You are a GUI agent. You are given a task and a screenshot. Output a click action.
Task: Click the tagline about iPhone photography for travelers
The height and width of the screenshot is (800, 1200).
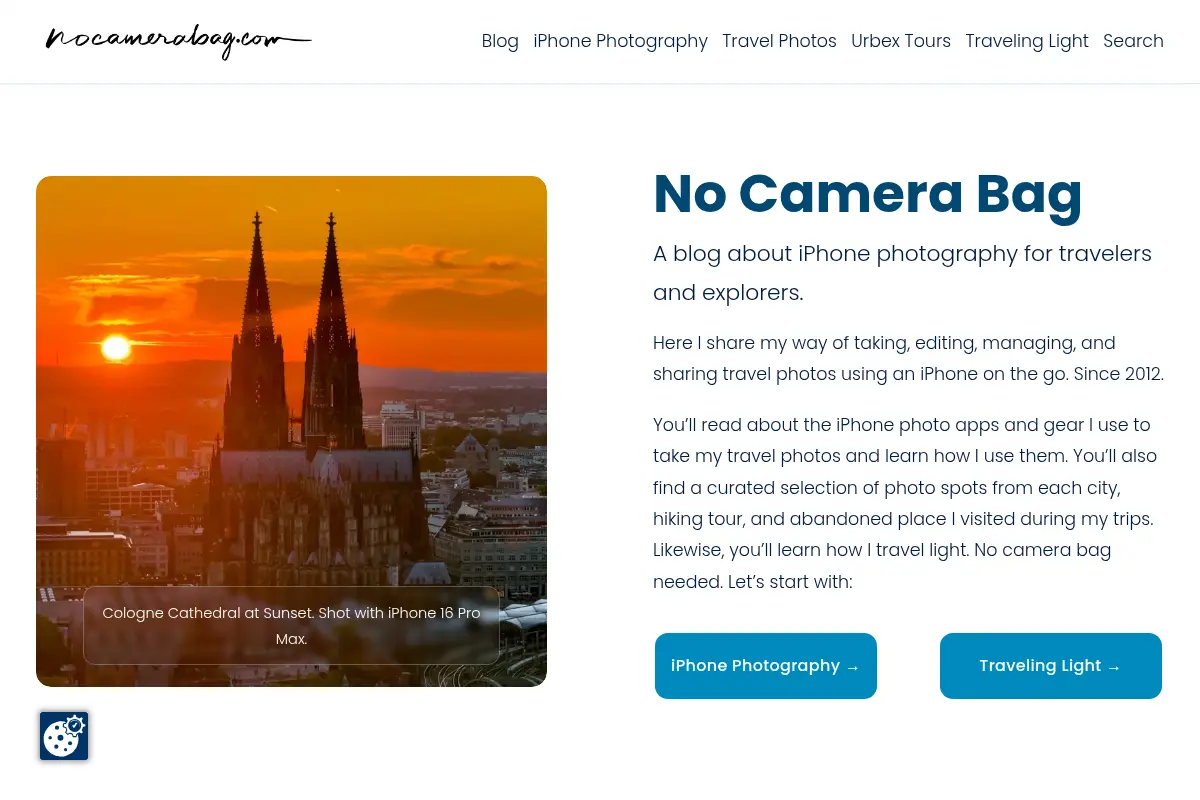[903, 273]
